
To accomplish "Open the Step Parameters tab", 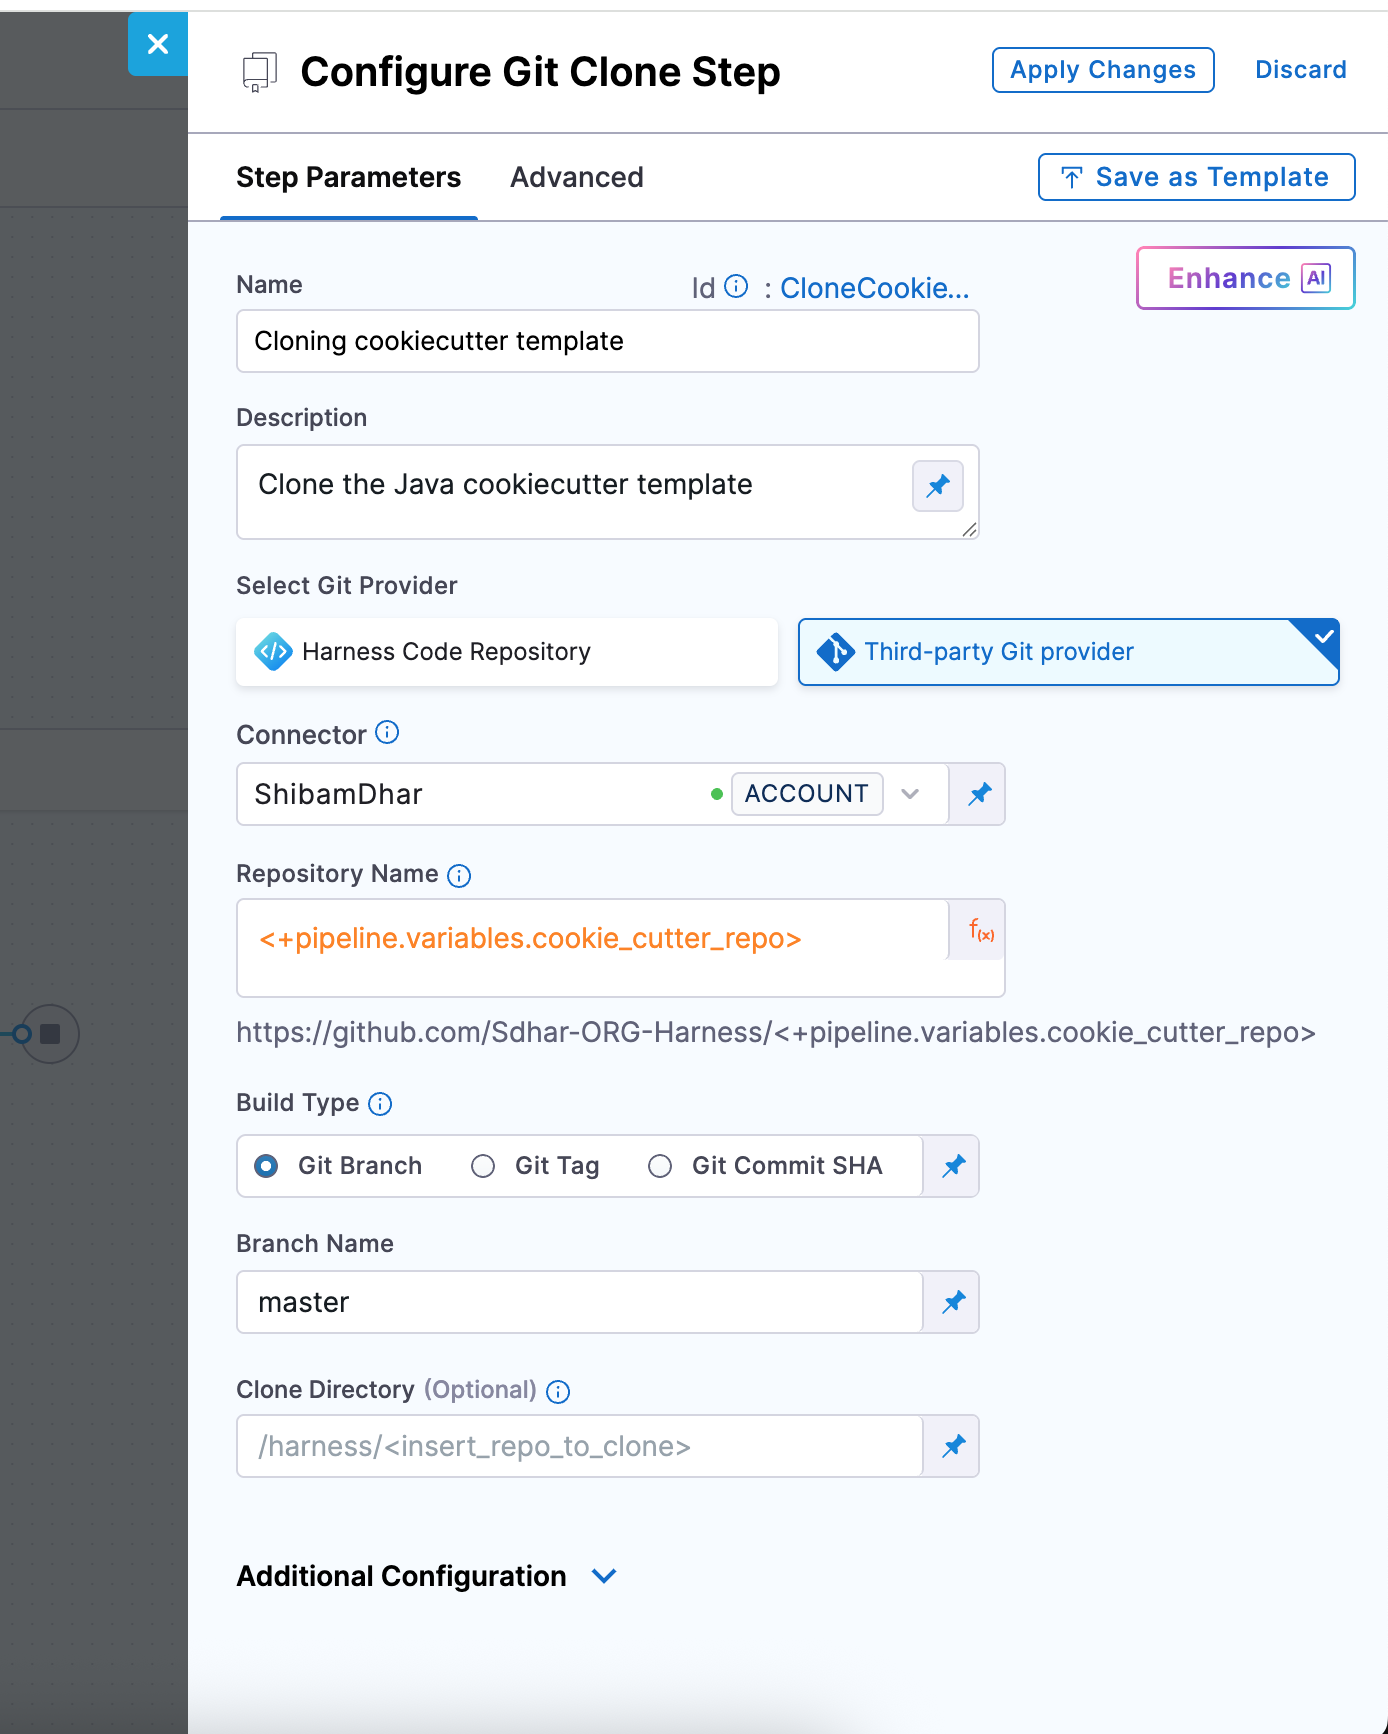I will point(348,178).
